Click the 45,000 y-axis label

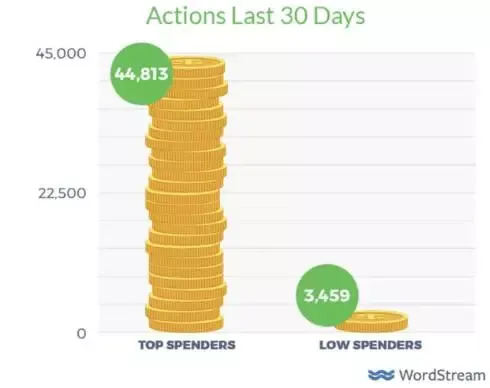pyautogui.click(x=61, y=53)
